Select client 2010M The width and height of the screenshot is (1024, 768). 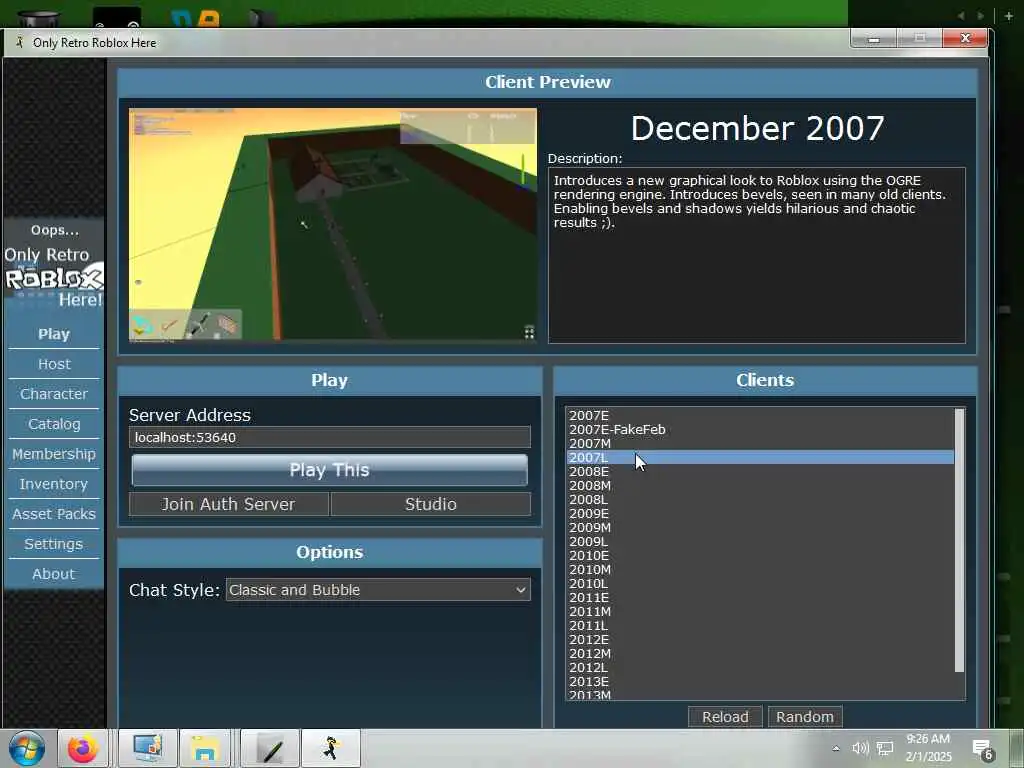coord(760,569)
